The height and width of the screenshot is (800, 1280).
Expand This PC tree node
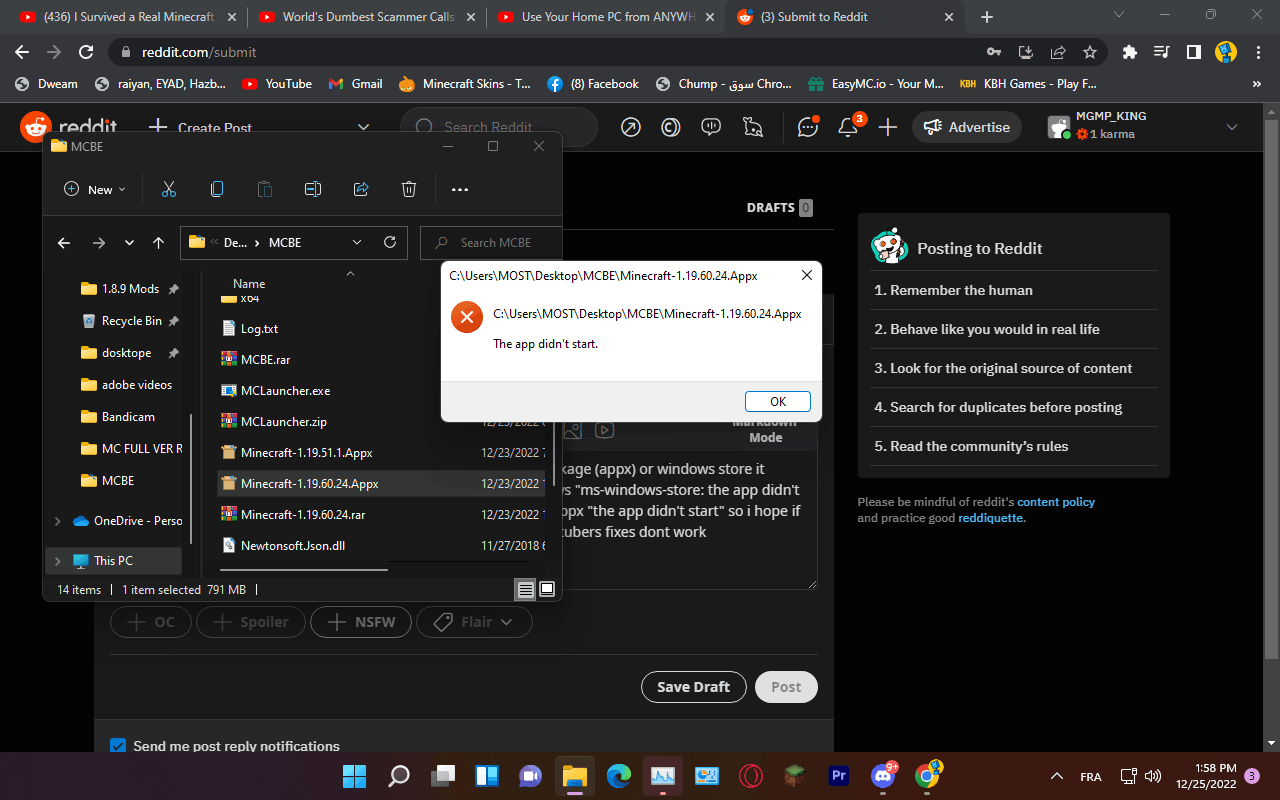tap(57, 561)
